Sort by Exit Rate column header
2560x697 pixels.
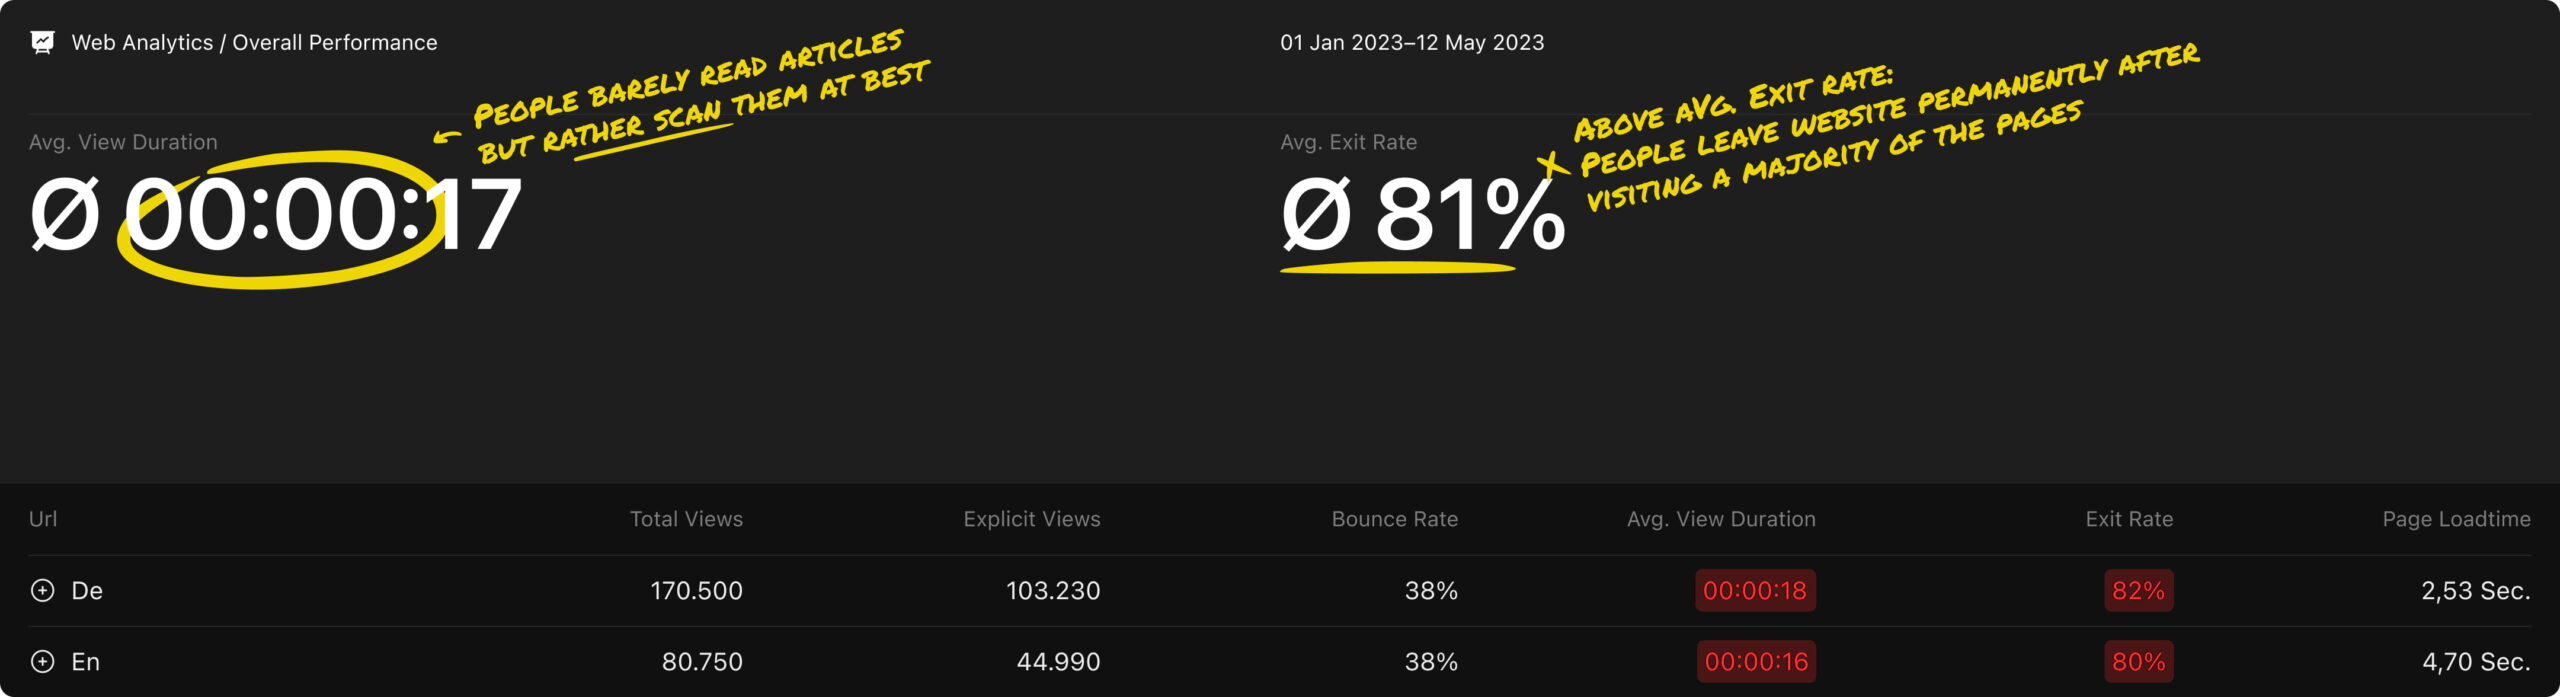coord(2129,519)
